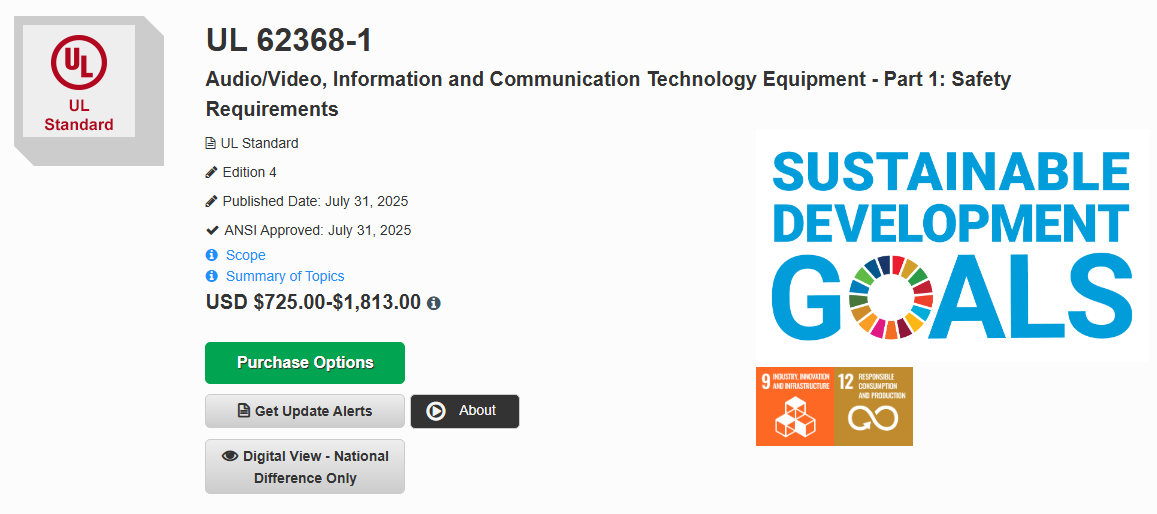Click the eye icon on Digital View
This screenshot has width=1157, height=514.
[230, 456]
